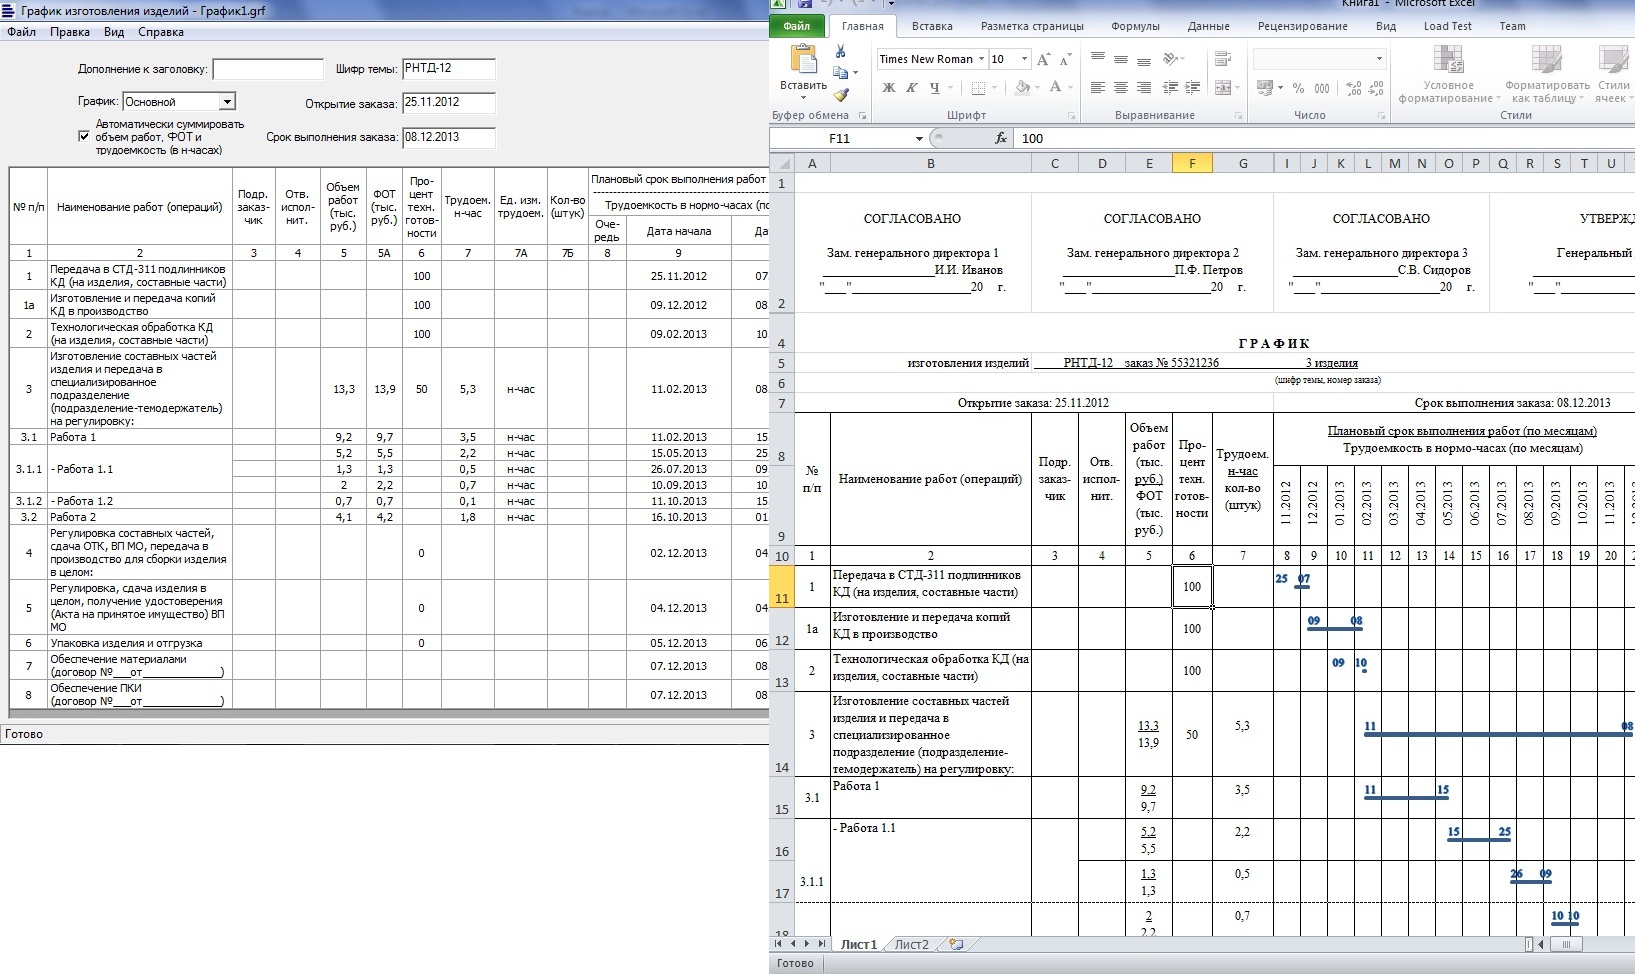Viewport: 1635px width, 974px height.
Task: Click the Format Painter brush icon
Action: 840,95
